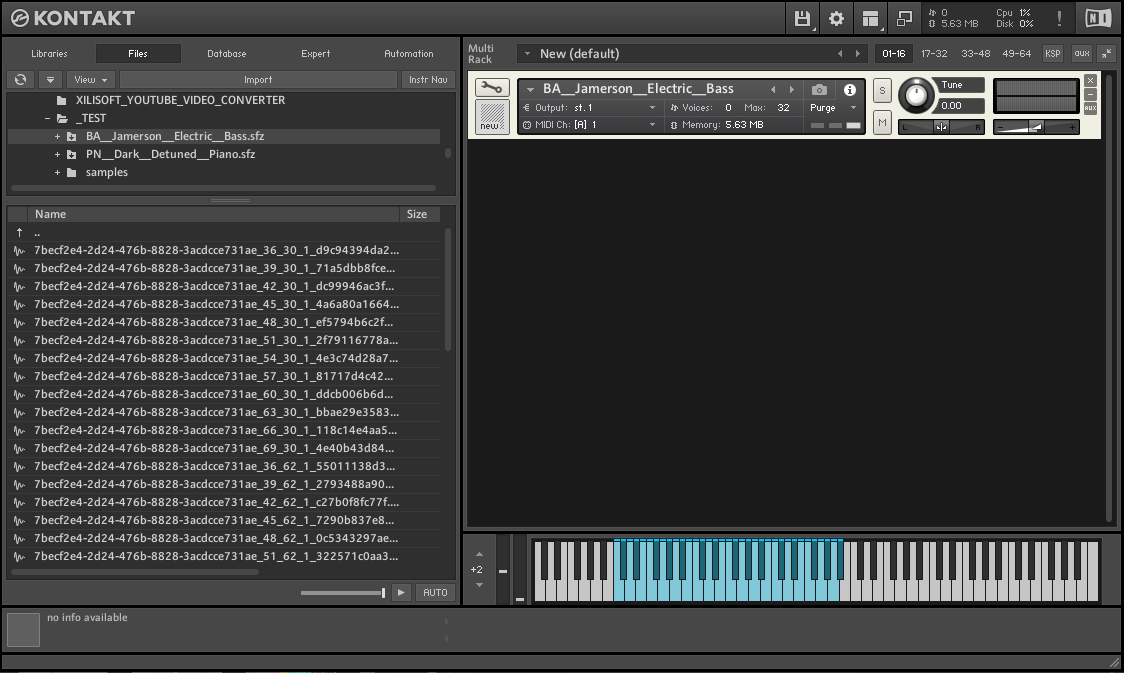The width and height of the screenshot is (1124, 673).
Task: Show instrument info with the i icon
Action: (849, 90)
